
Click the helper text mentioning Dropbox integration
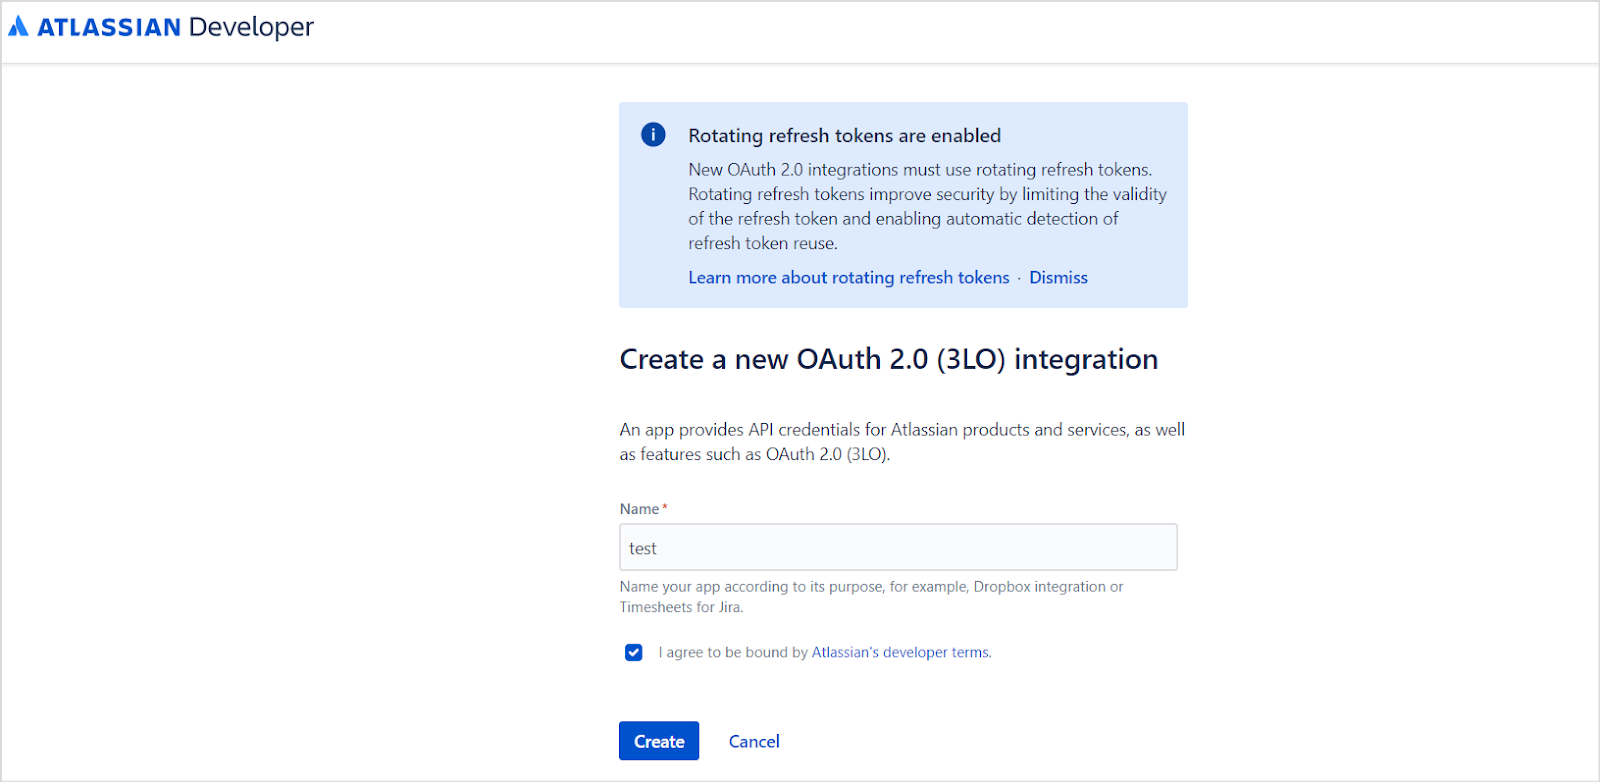pos(870,587)
